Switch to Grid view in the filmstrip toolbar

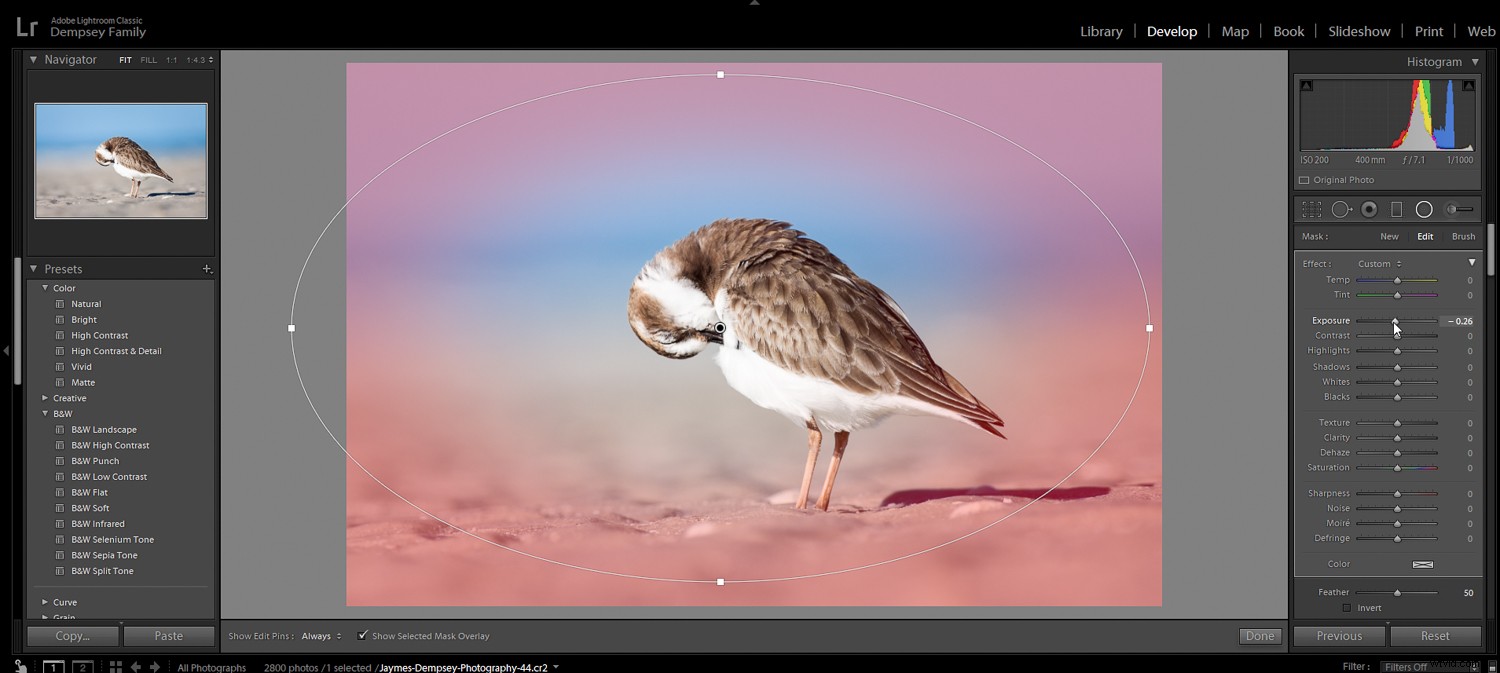tap(116, 665)
